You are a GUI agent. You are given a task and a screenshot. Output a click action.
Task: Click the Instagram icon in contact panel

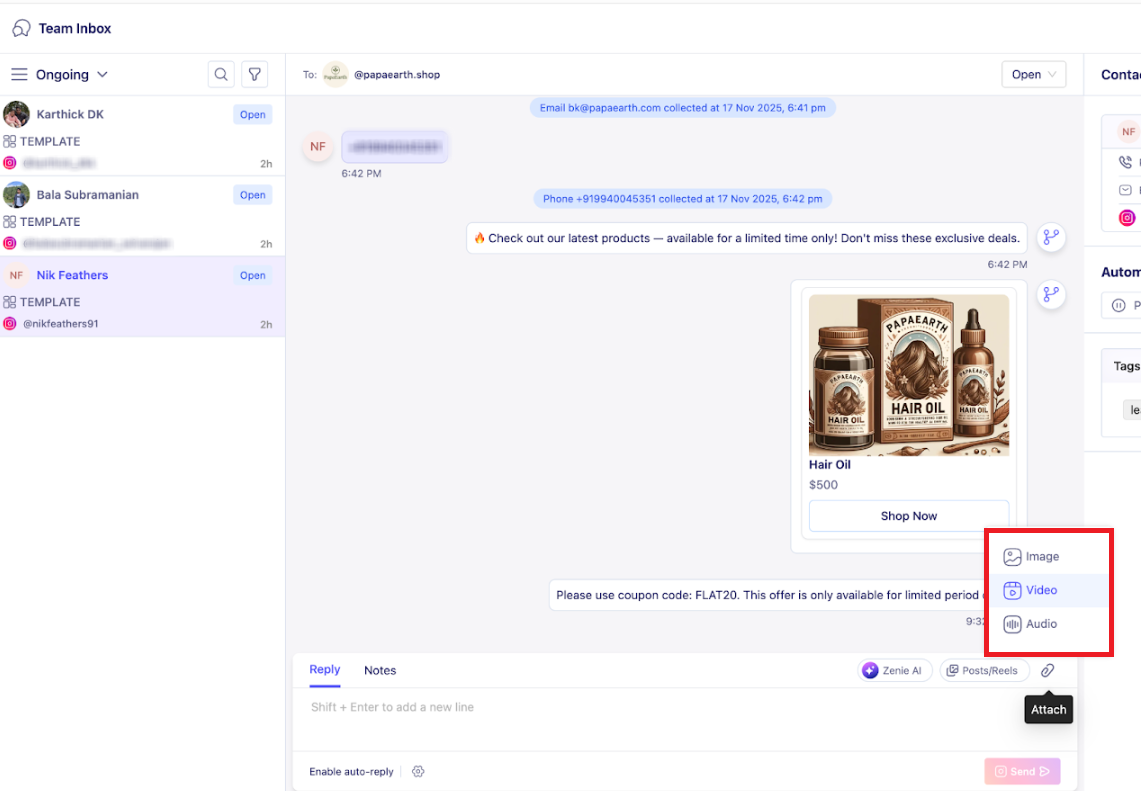pos(1126,218)
